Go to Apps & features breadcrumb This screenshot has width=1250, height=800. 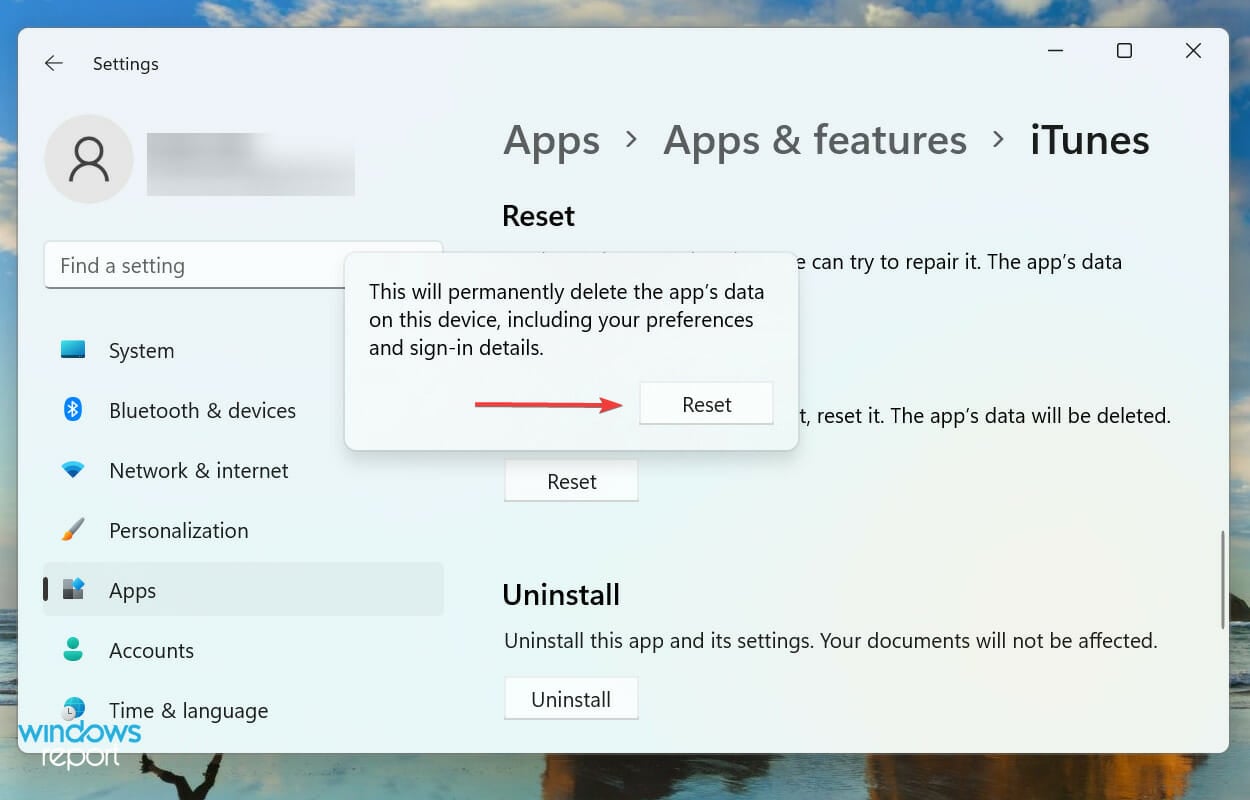[x=815, y=140]
